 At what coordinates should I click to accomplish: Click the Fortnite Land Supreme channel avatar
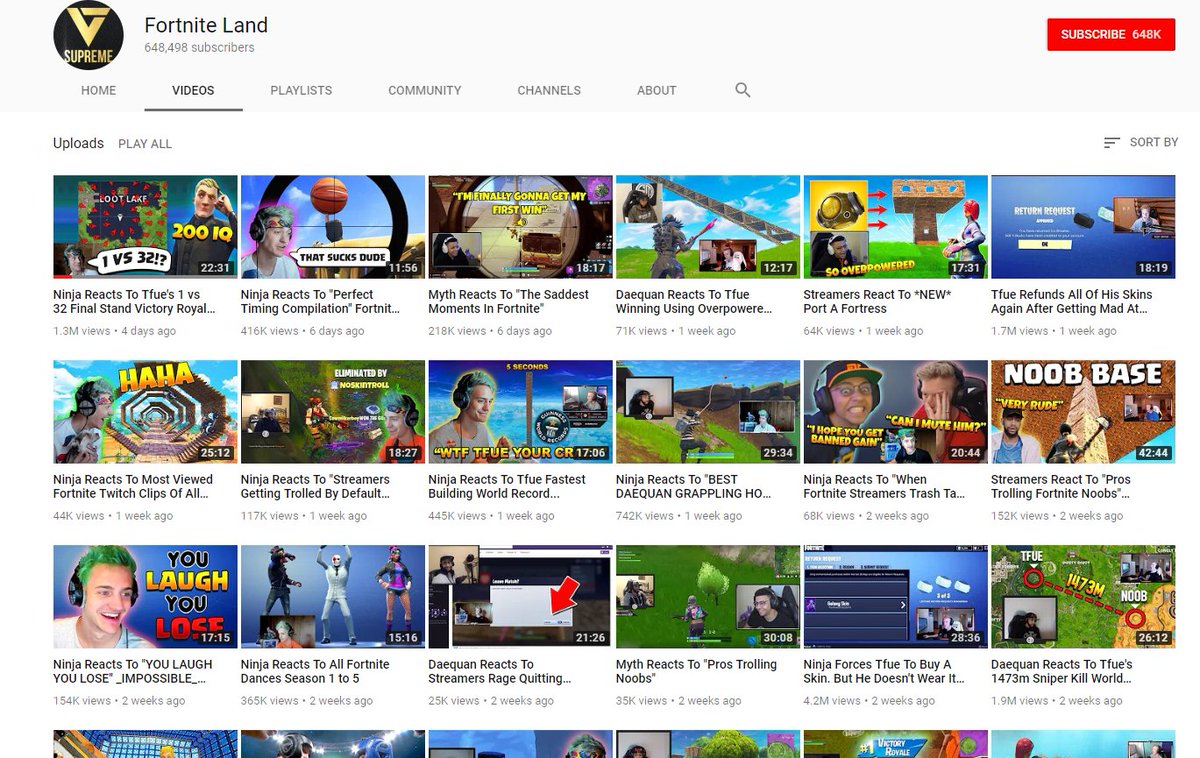point(88,35)
